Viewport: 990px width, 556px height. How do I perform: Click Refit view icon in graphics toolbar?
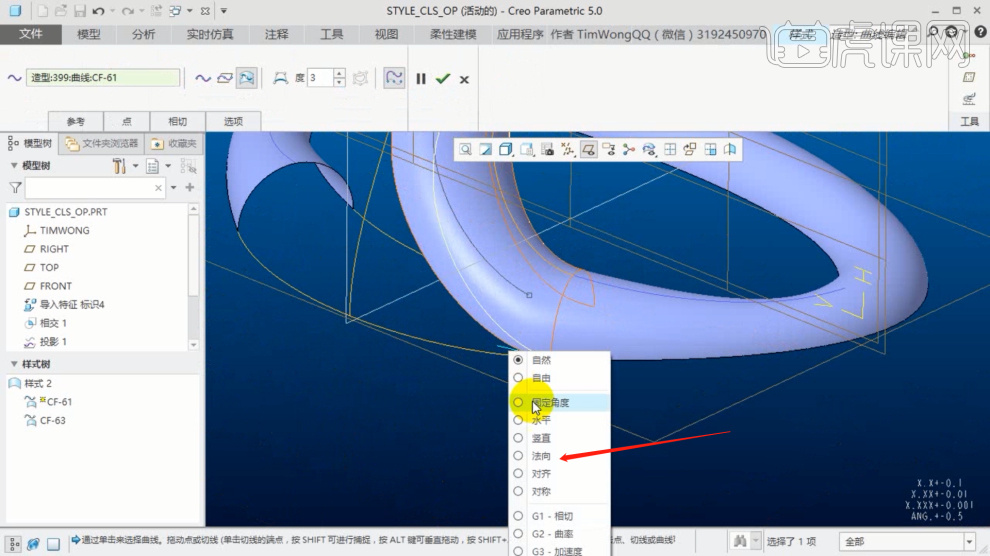(465, 150)
